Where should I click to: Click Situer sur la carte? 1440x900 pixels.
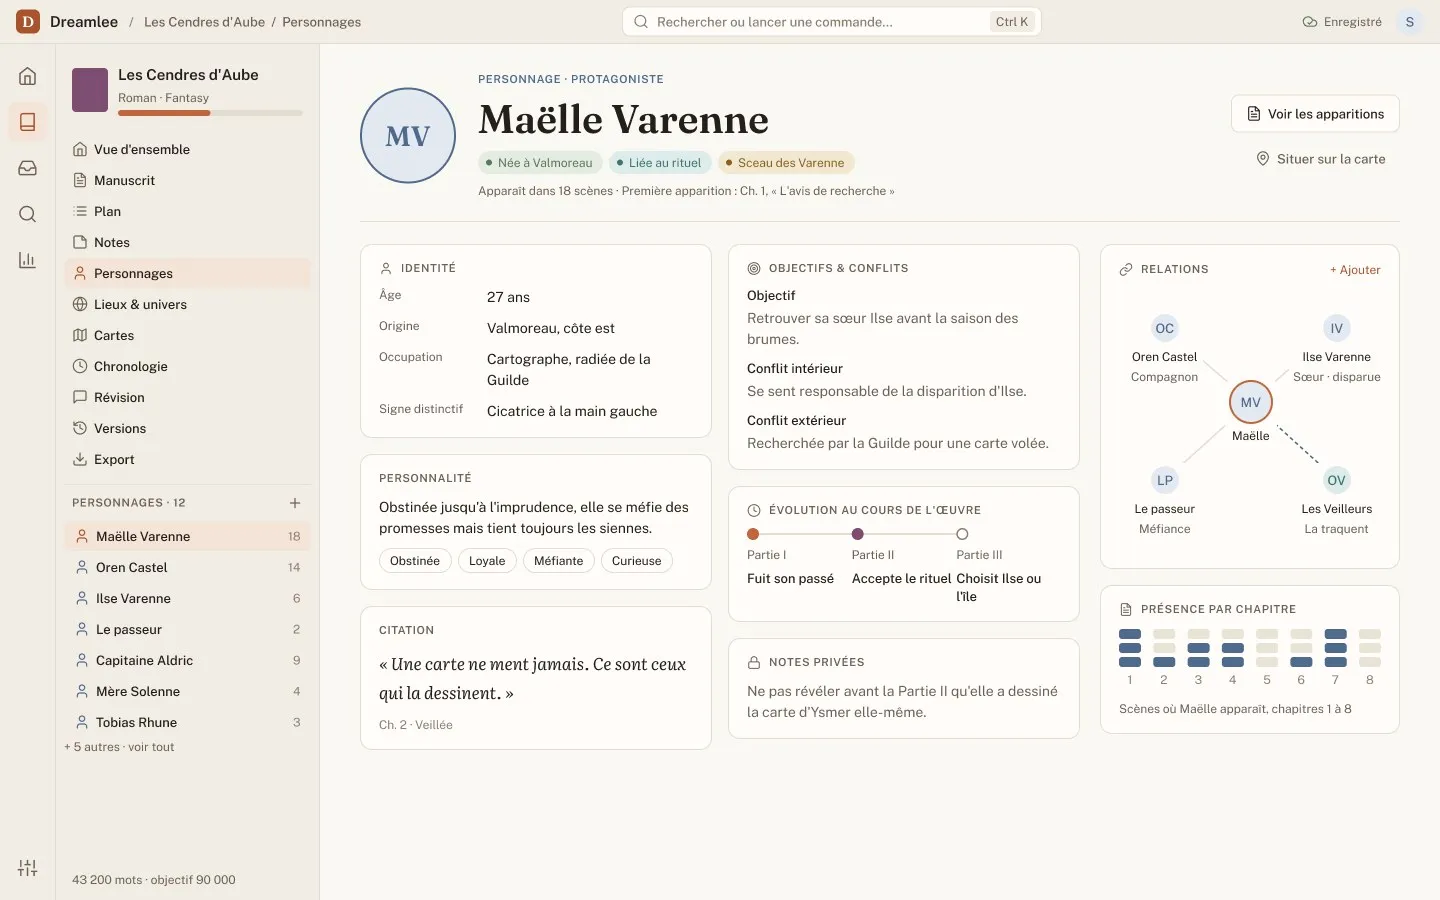pos(1321,159)
